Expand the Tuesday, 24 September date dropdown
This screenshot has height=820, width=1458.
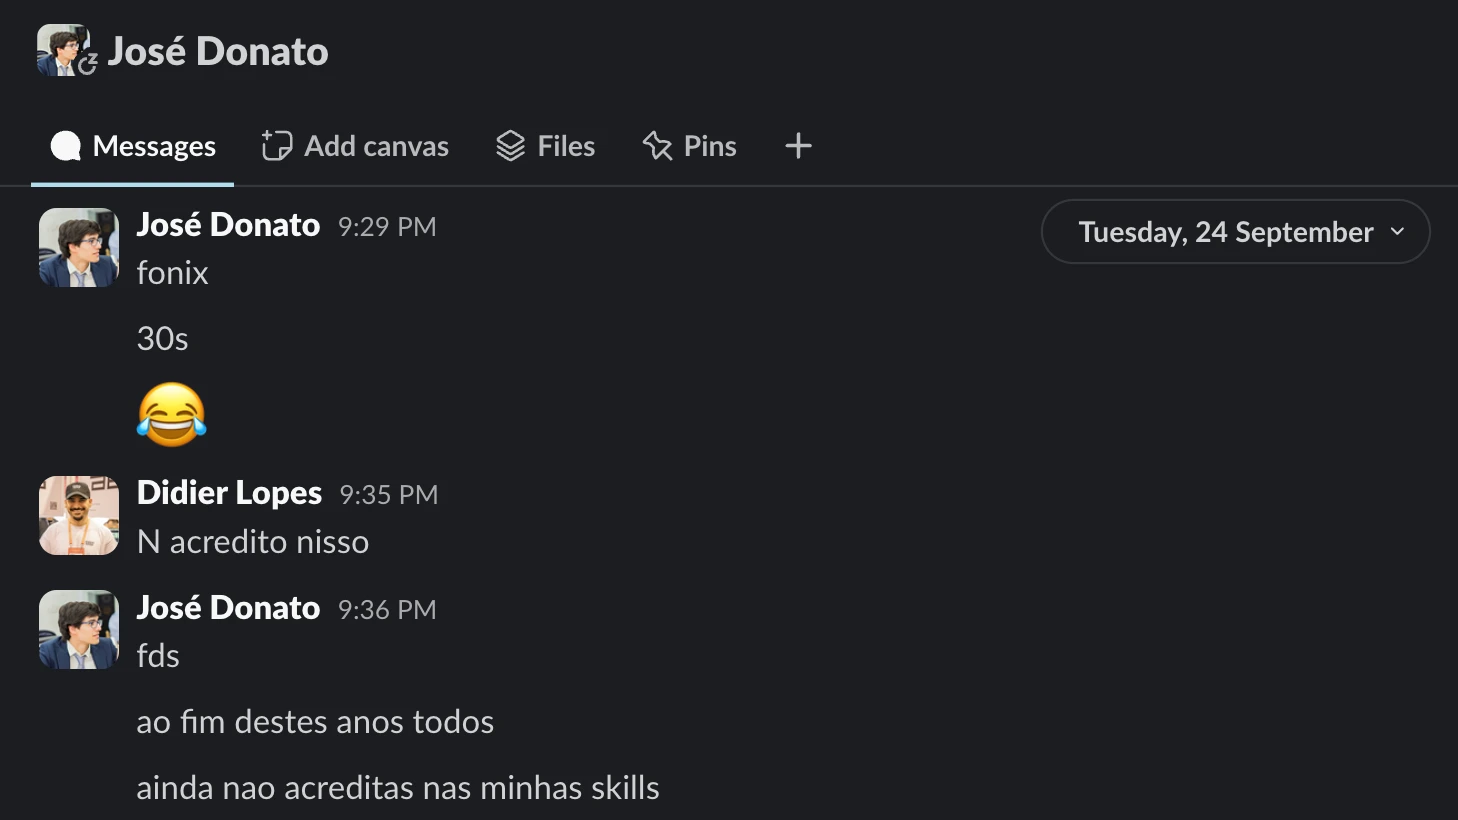[x=1235, y=232]
